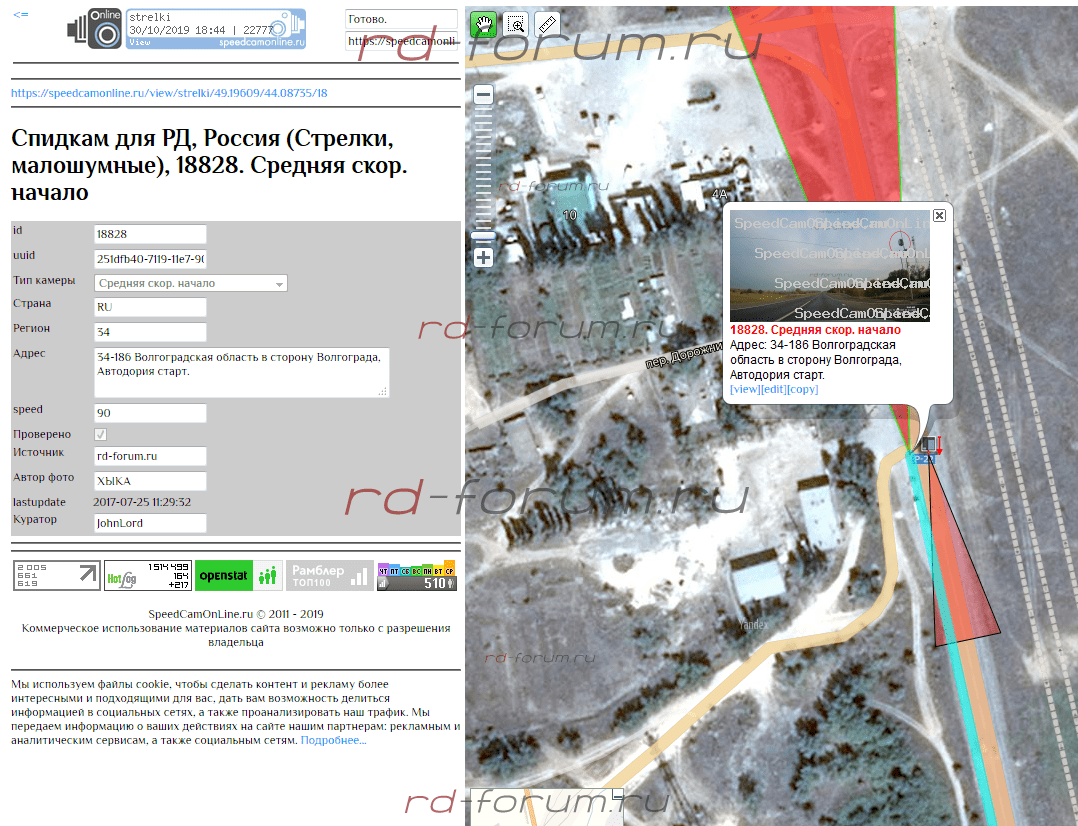Select the ruler measurement tool

coord(547,25)
